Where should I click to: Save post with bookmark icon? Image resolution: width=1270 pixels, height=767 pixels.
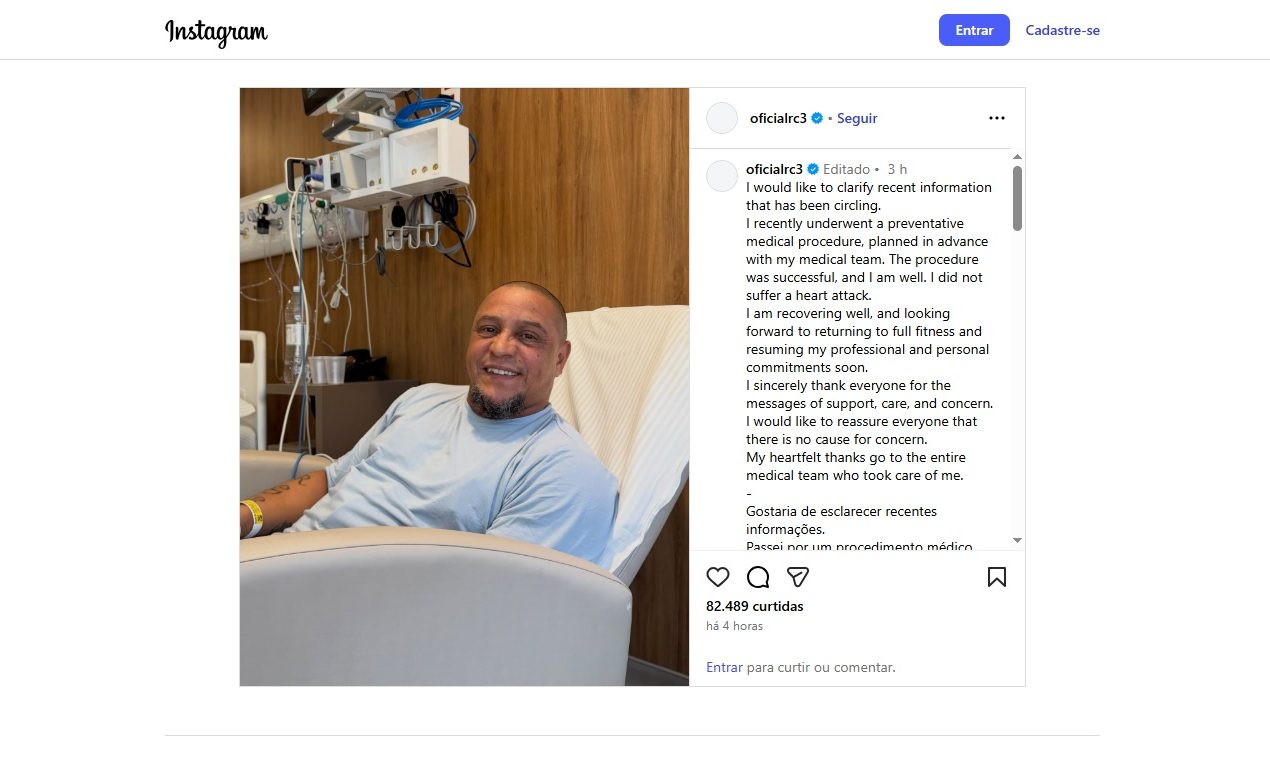[996, 577]
